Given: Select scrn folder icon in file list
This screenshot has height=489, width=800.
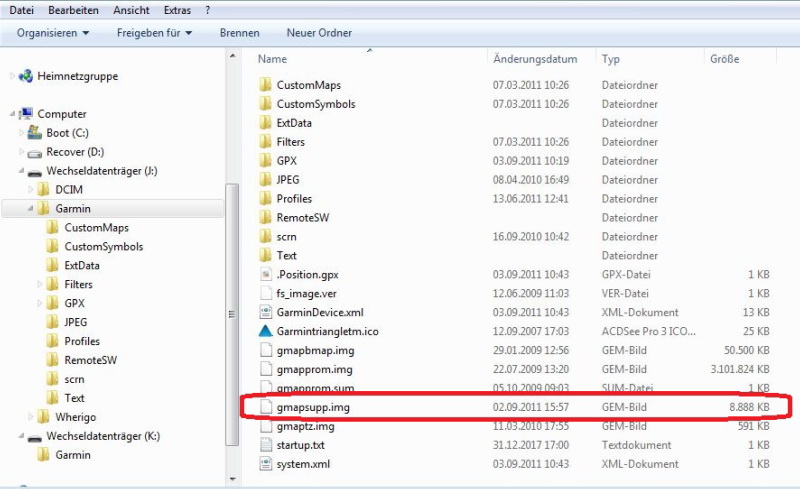Looking at the screenshot, I should pos(265,236).
